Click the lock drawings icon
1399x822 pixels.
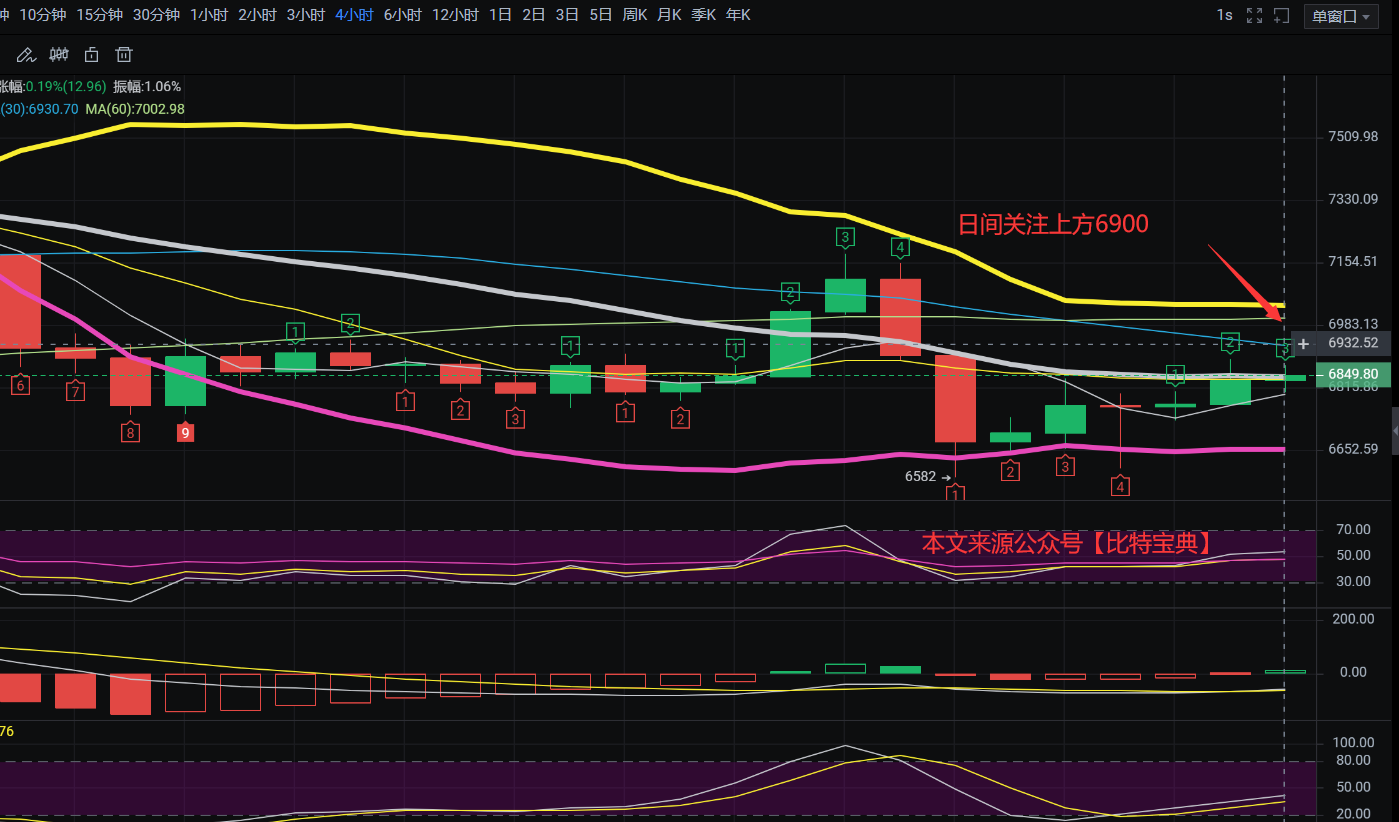(x=91, y=54)
